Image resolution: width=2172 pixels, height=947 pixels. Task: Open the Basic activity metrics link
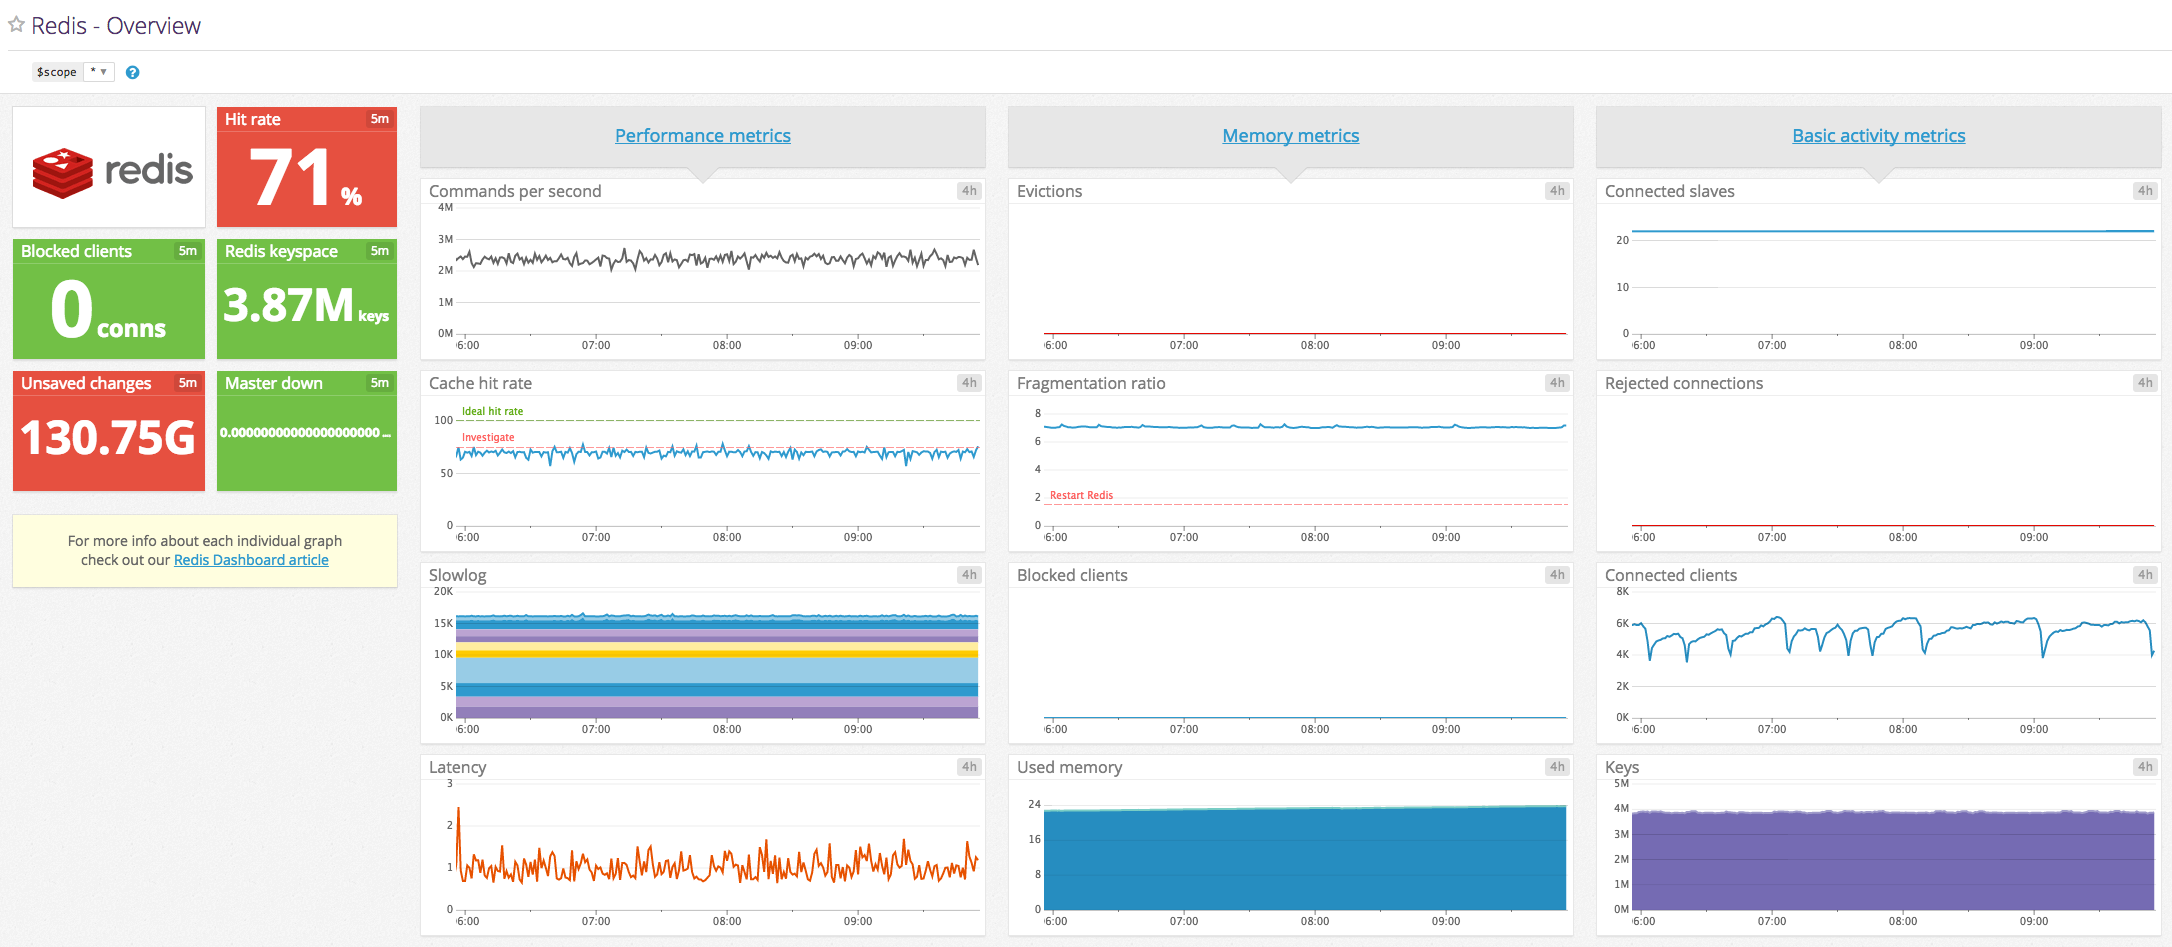tap(1878, 135)
